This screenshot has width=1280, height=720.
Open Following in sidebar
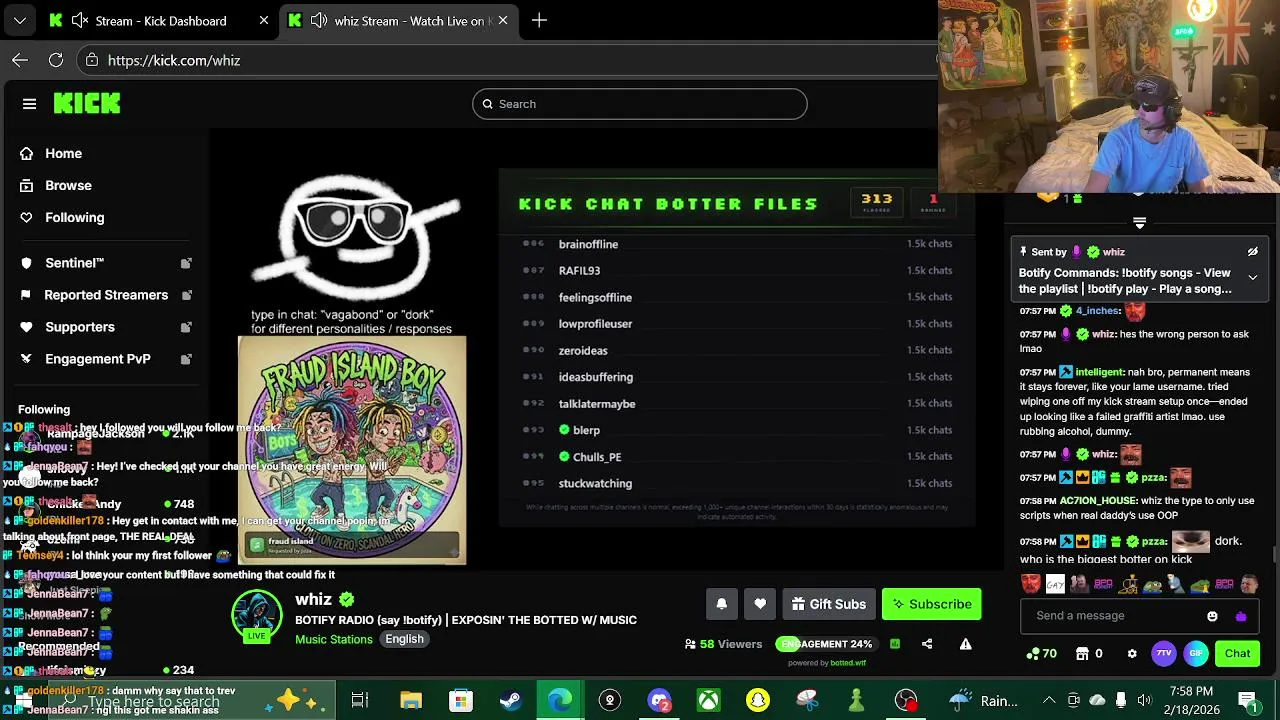click(x=74, y=218)
